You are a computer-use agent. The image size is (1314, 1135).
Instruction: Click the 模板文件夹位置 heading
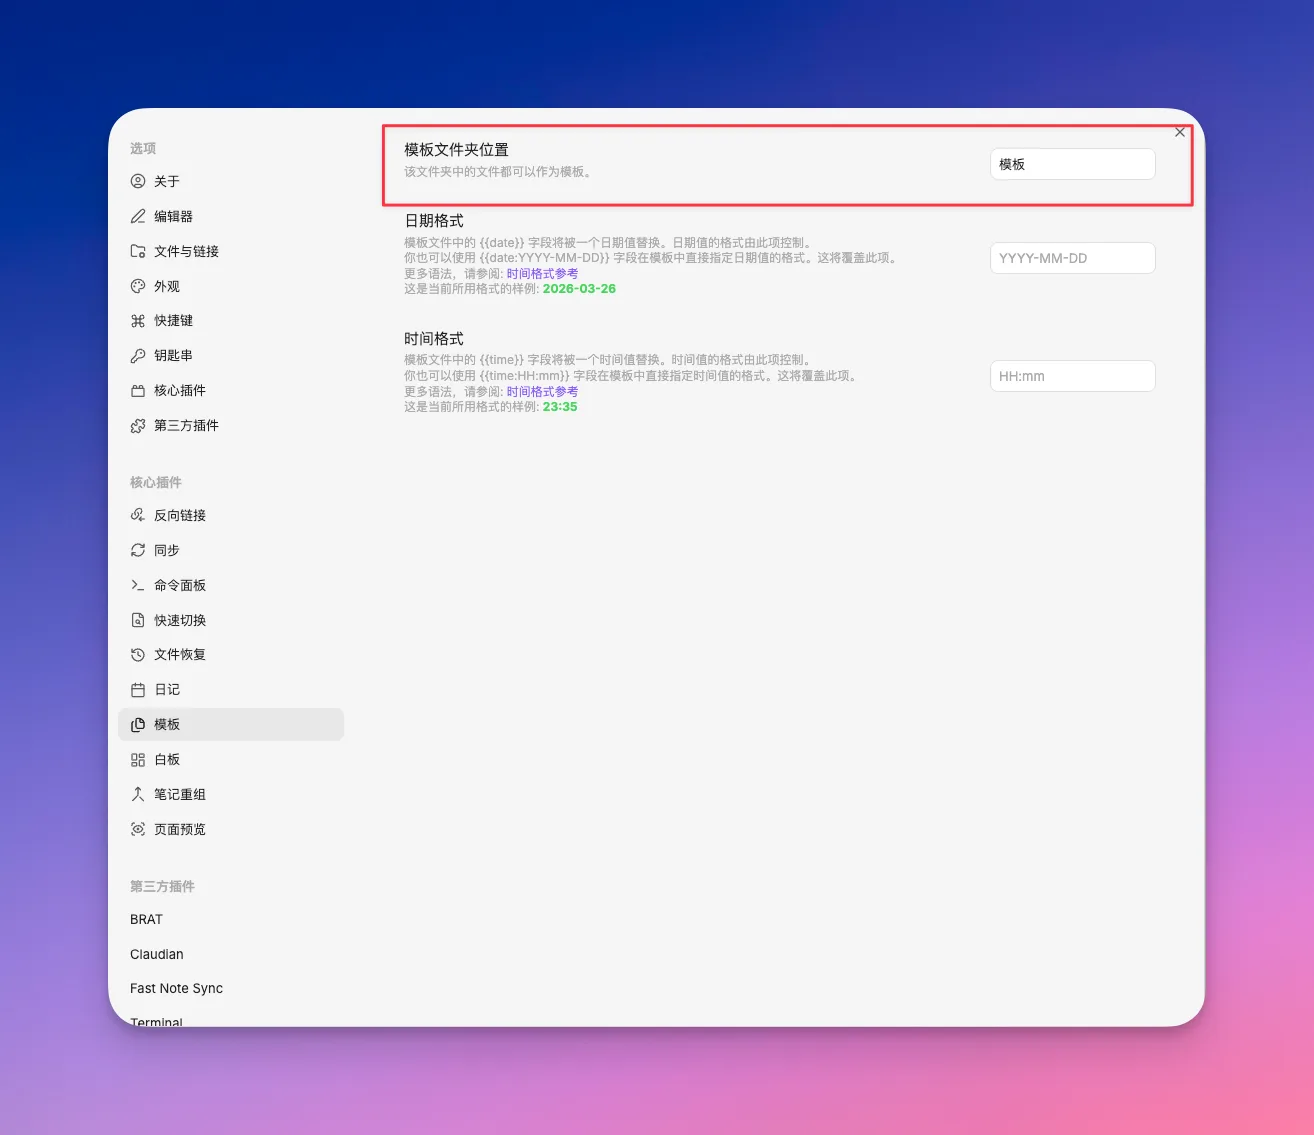coord(457,150)
